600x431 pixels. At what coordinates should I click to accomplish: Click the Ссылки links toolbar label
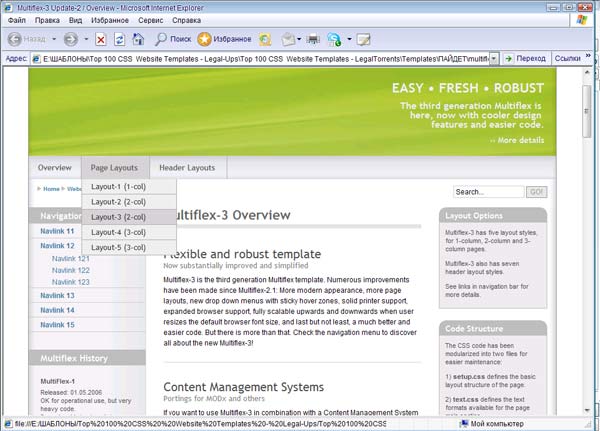pyautogui.click(x=567, y=59)
